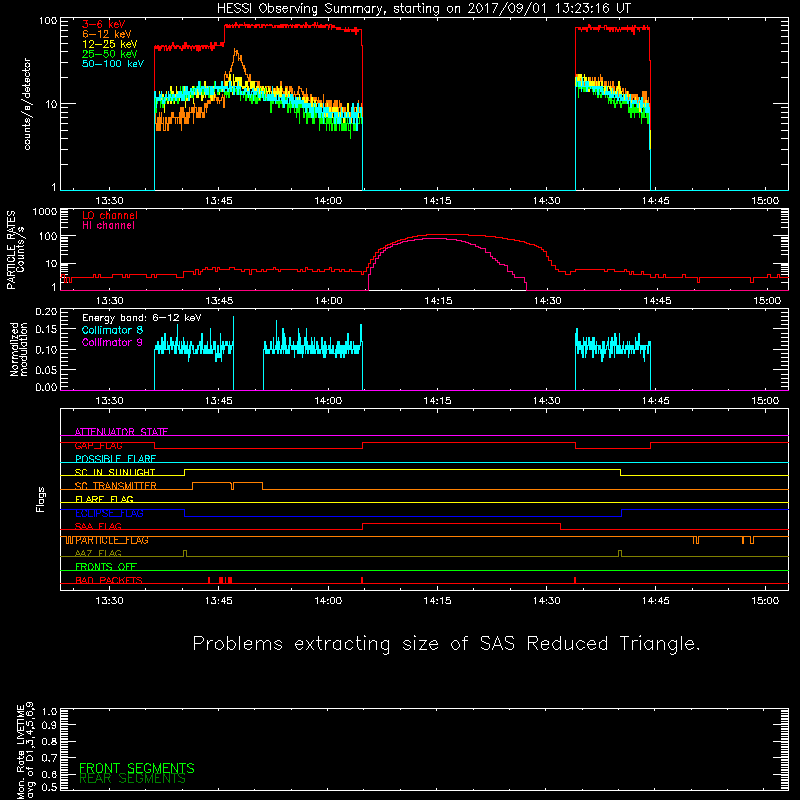Click the HESSI Observing Summary title text

pyautogui.click(x=423, y=9)
